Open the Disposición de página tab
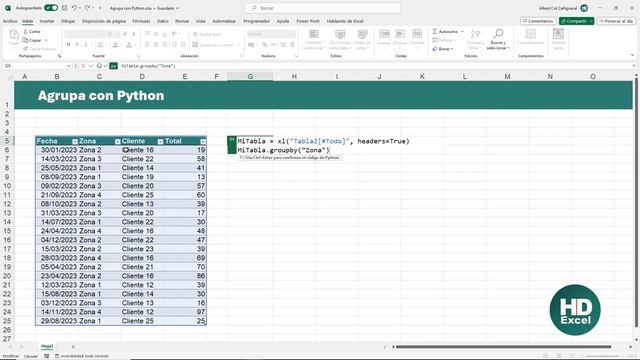This screenshot has width=640, height=360. tap(104, 21)
